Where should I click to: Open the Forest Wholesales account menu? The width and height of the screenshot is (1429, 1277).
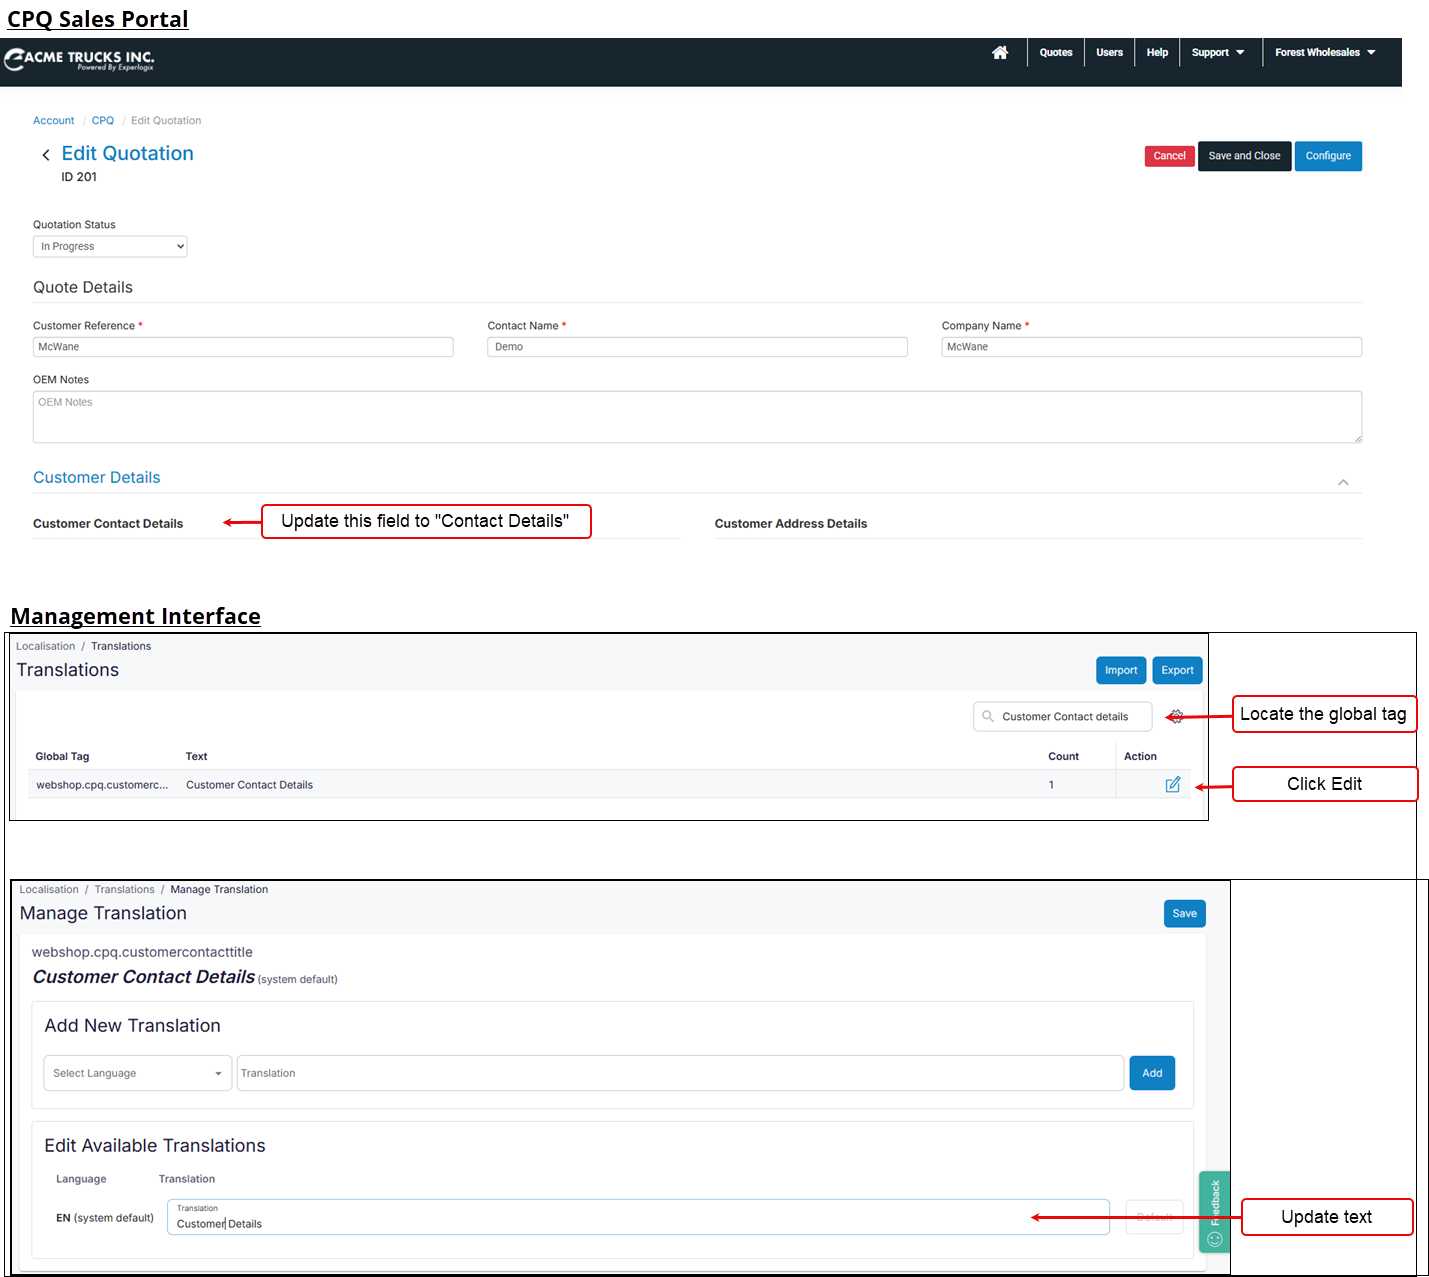[x=1324, y=53]
